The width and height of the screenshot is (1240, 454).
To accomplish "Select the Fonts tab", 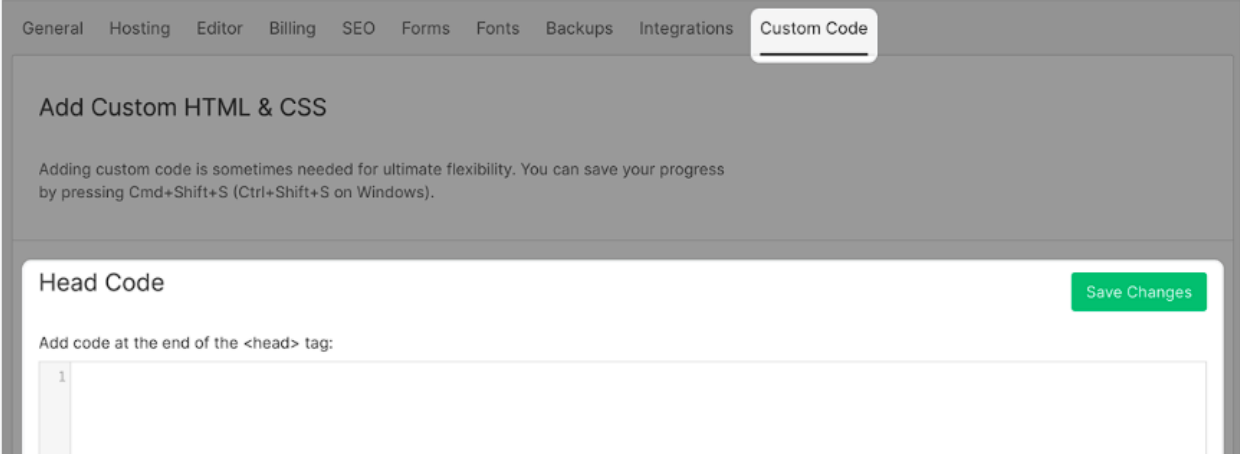I will point(497,28).
